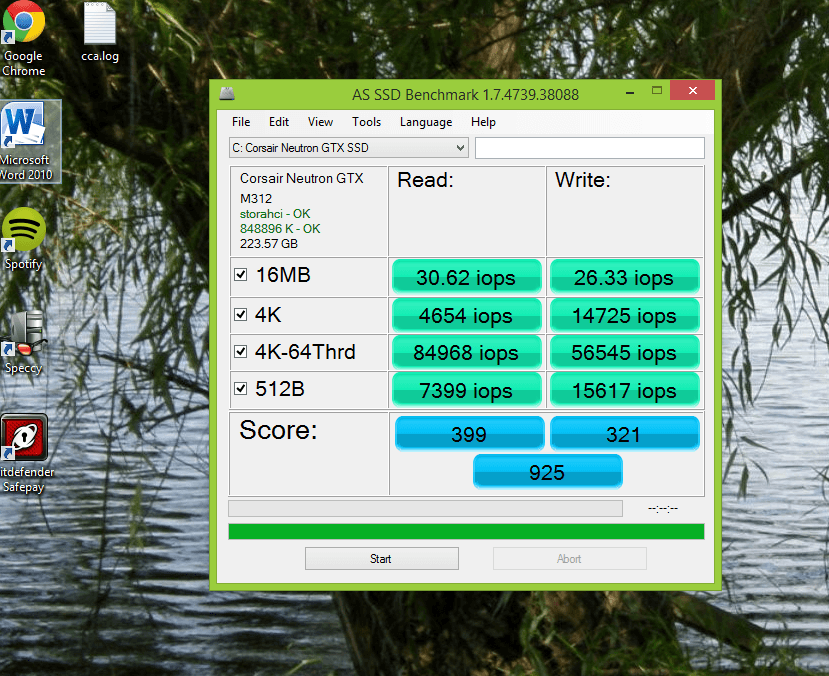The width and height of the screenshot is (829, 676).
Task: Open the File menu
Action: click(x=241, y=122)
